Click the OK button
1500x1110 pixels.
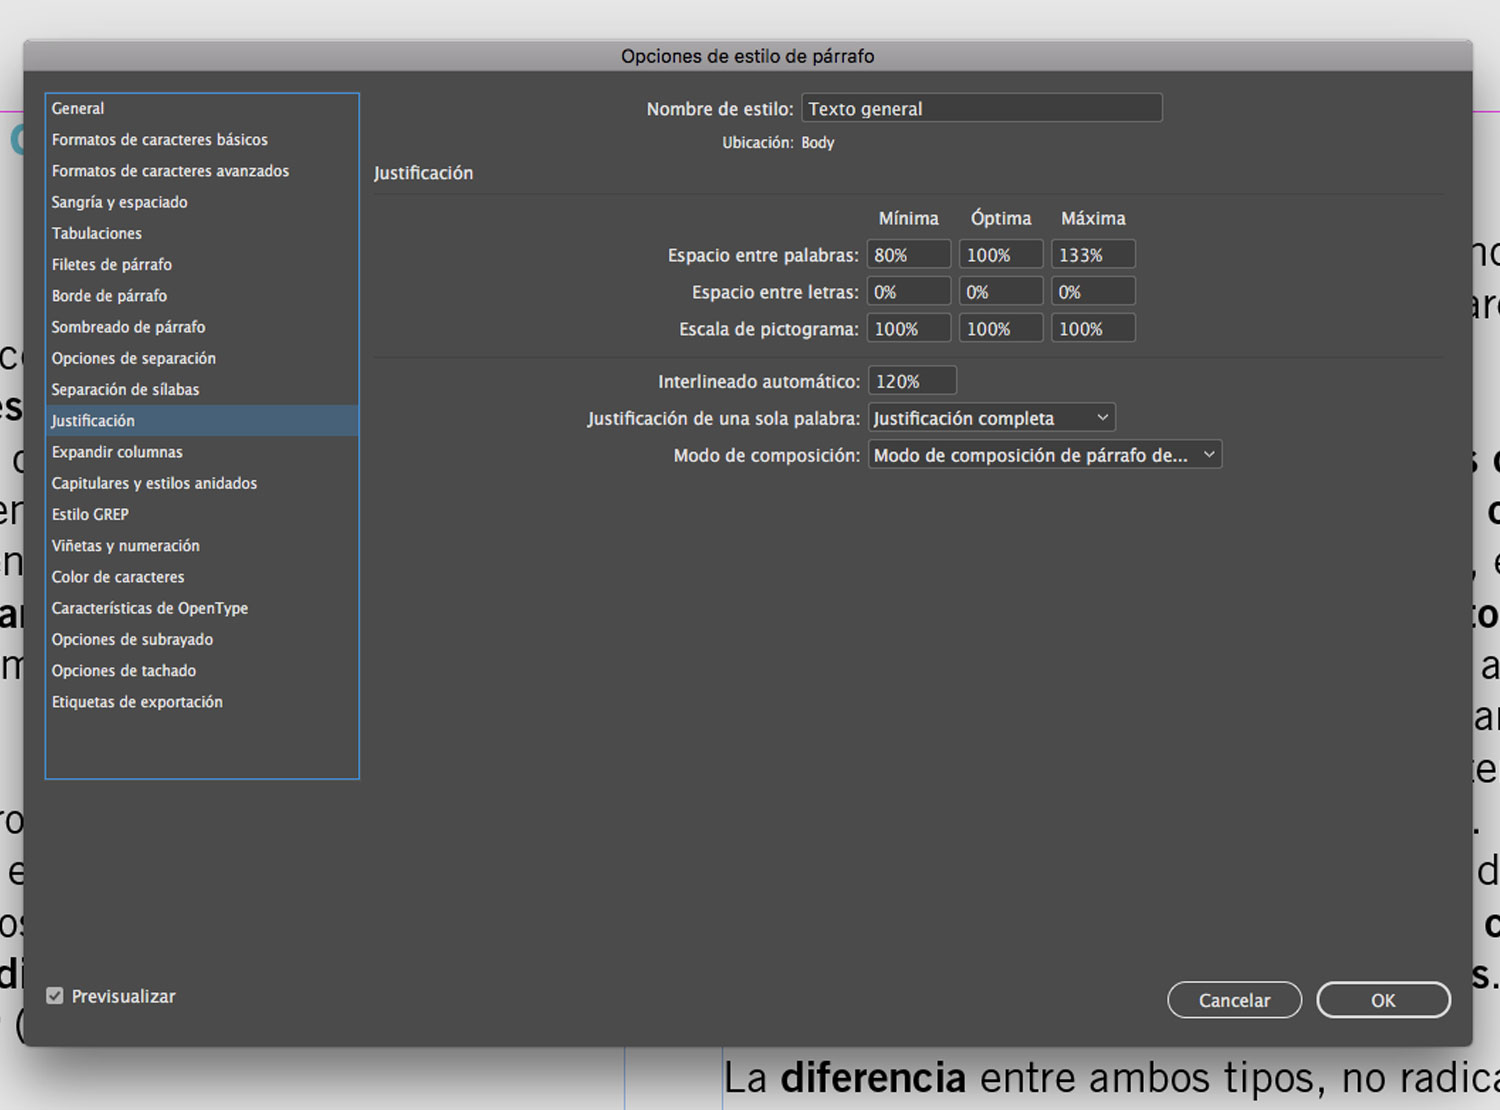click(1383, 1000)
